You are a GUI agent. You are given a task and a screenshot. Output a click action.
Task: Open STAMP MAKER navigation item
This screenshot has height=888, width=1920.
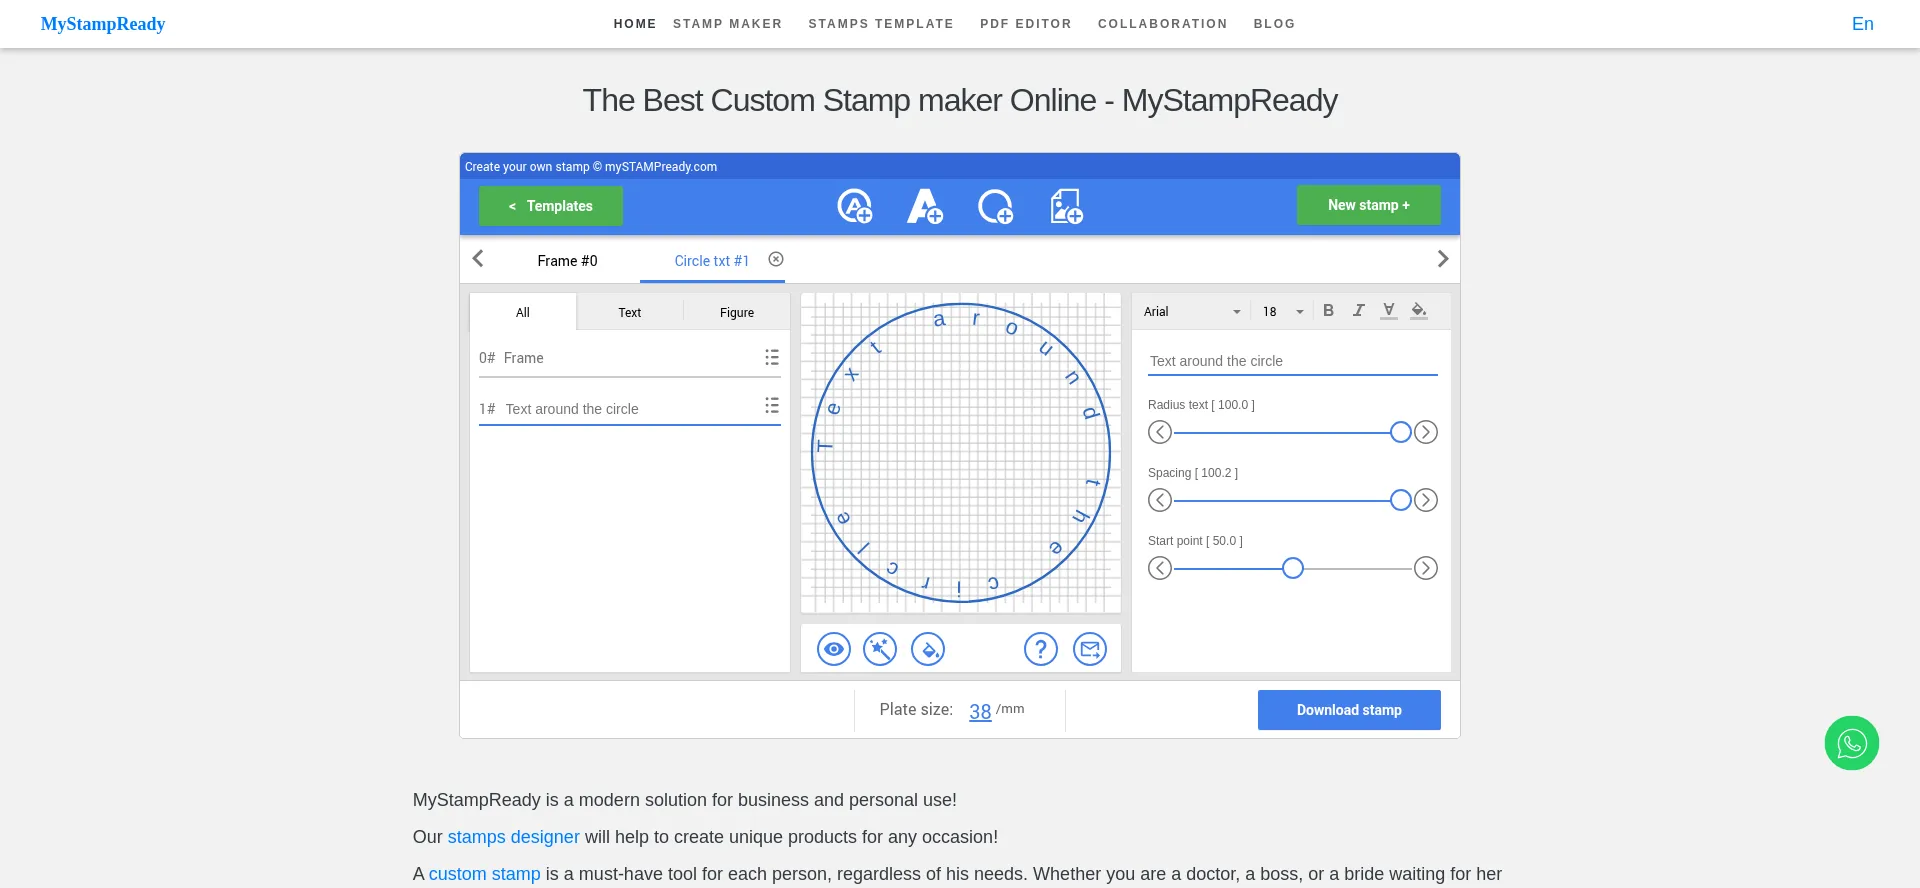[x=727, y=24]
